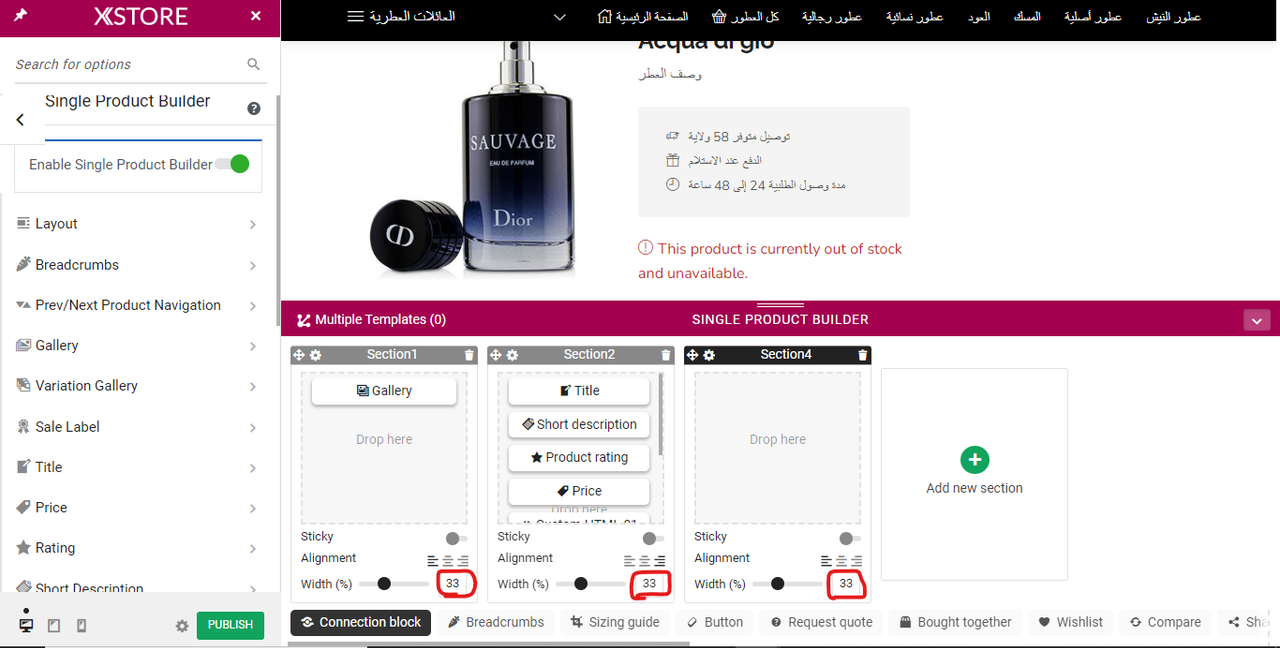This screenshot has width=1280, height=648.
Task: Open the settings gear beside Publish
Action: (x=182, y=626)
